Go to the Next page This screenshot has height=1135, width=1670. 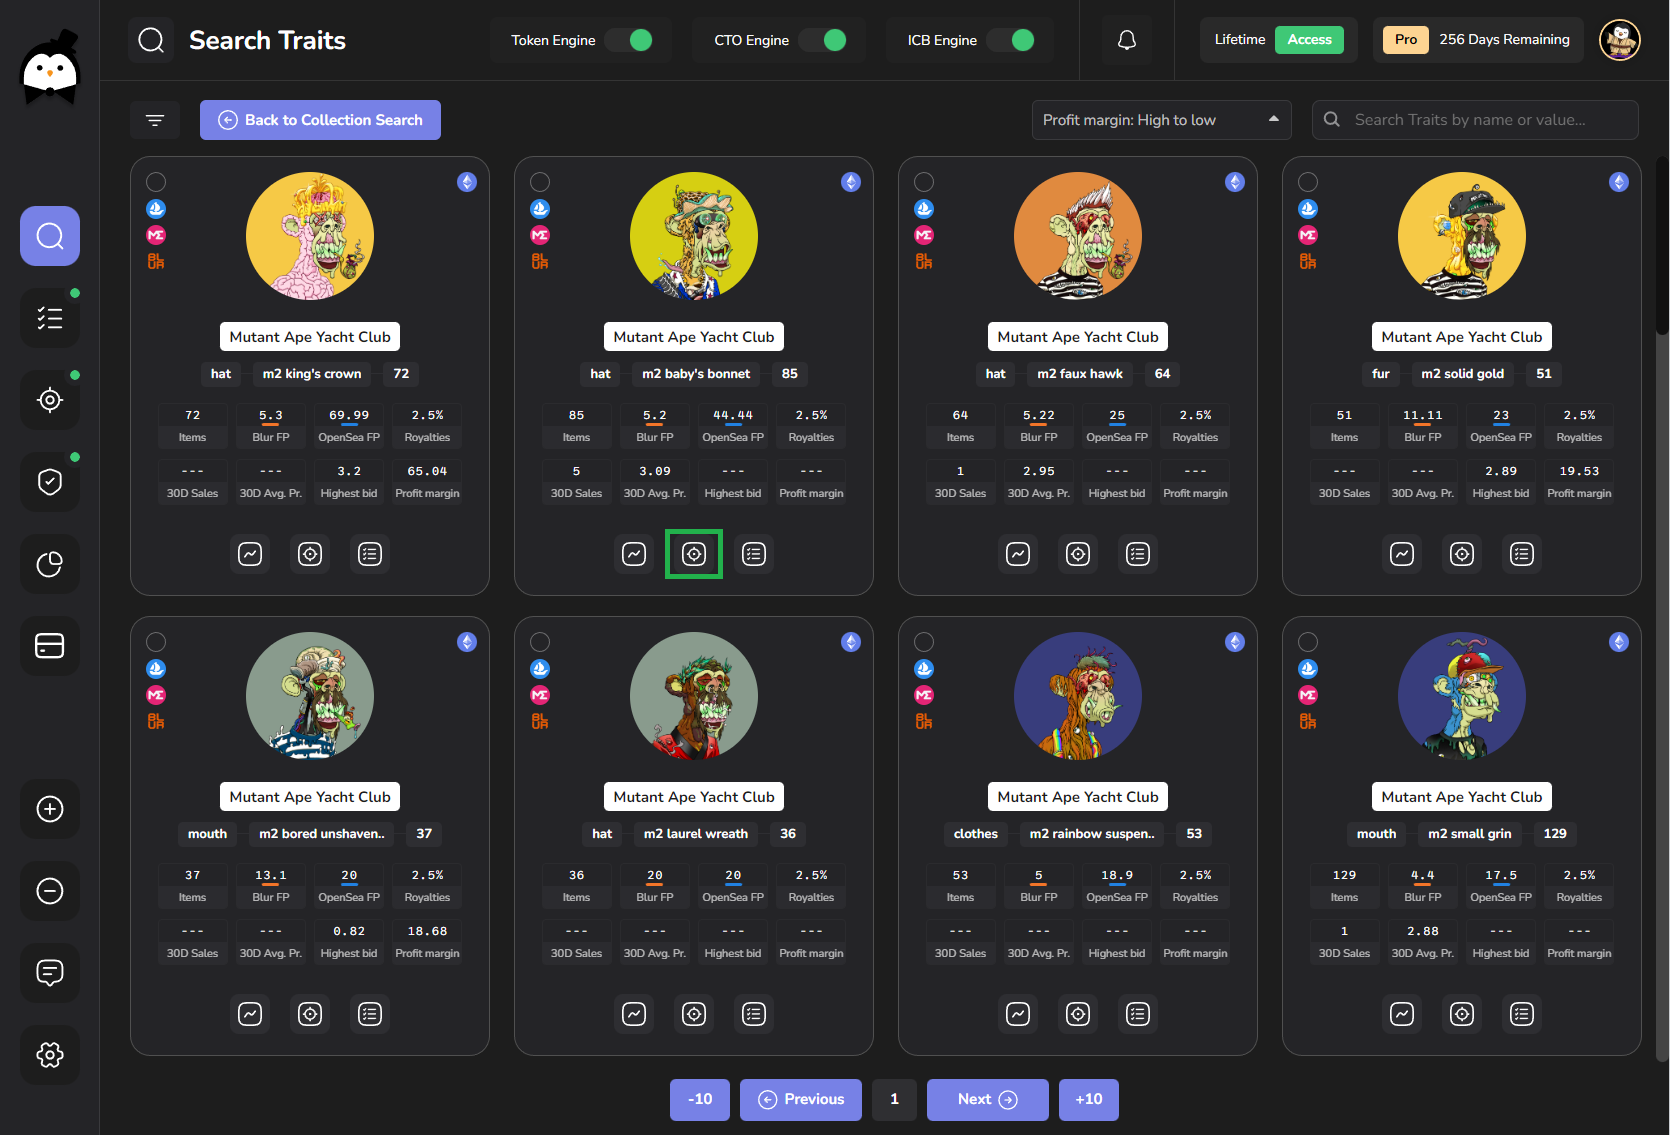(x=987, y=1100)
